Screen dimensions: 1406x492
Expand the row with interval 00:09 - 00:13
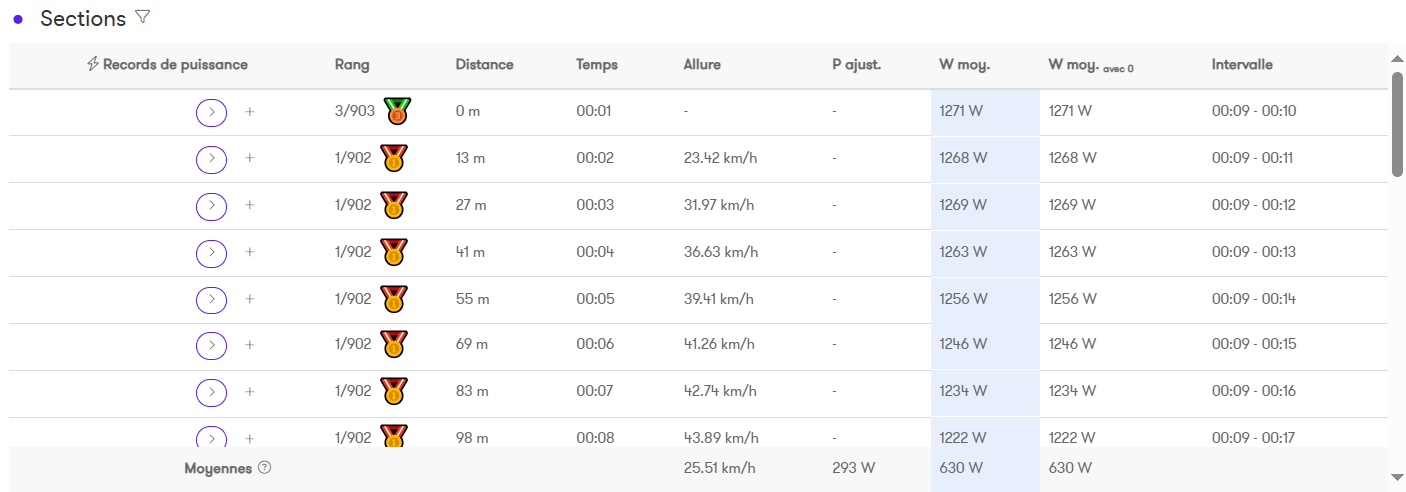pyautogui.click(x=211, y=252)
